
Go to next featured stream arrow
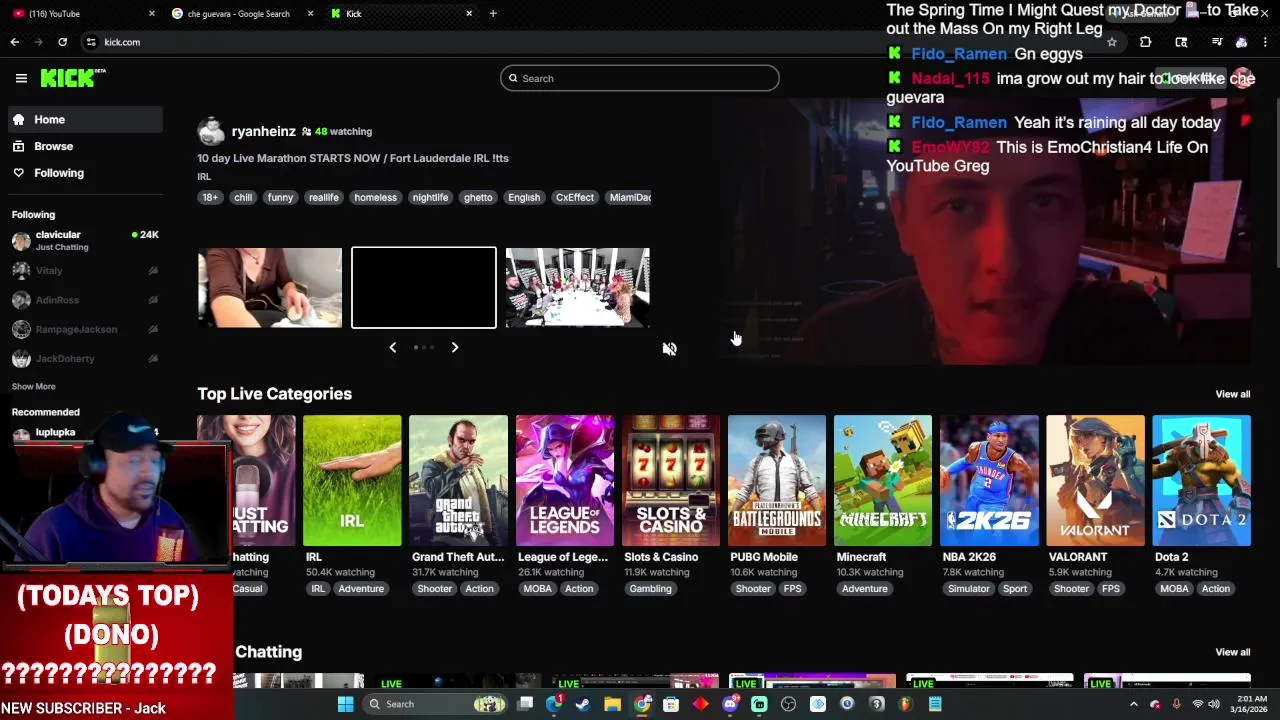point(455,347)
